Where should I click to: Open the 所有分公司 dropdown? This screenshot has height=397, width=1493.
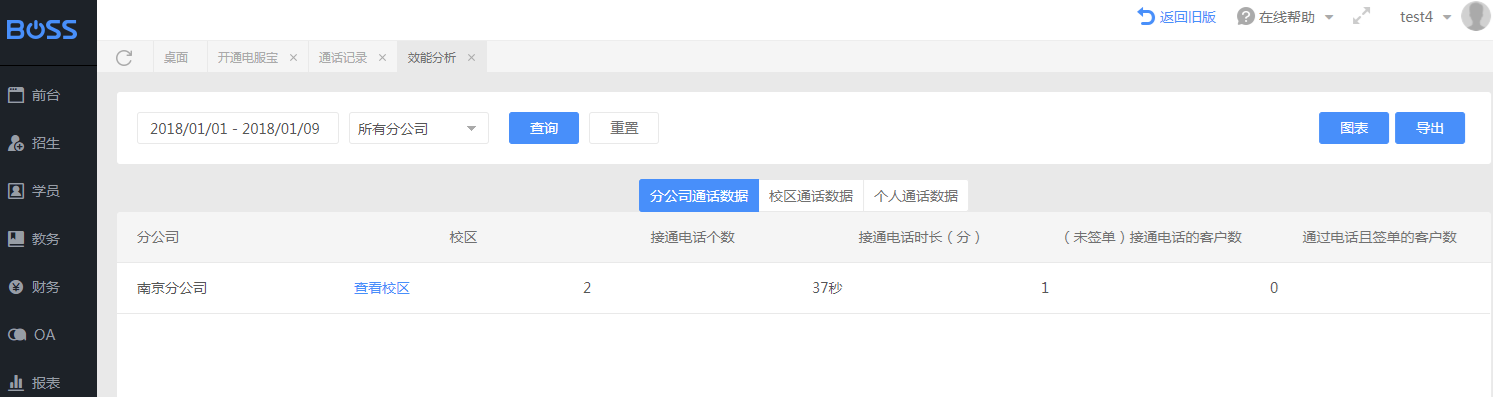click(419, 128)
